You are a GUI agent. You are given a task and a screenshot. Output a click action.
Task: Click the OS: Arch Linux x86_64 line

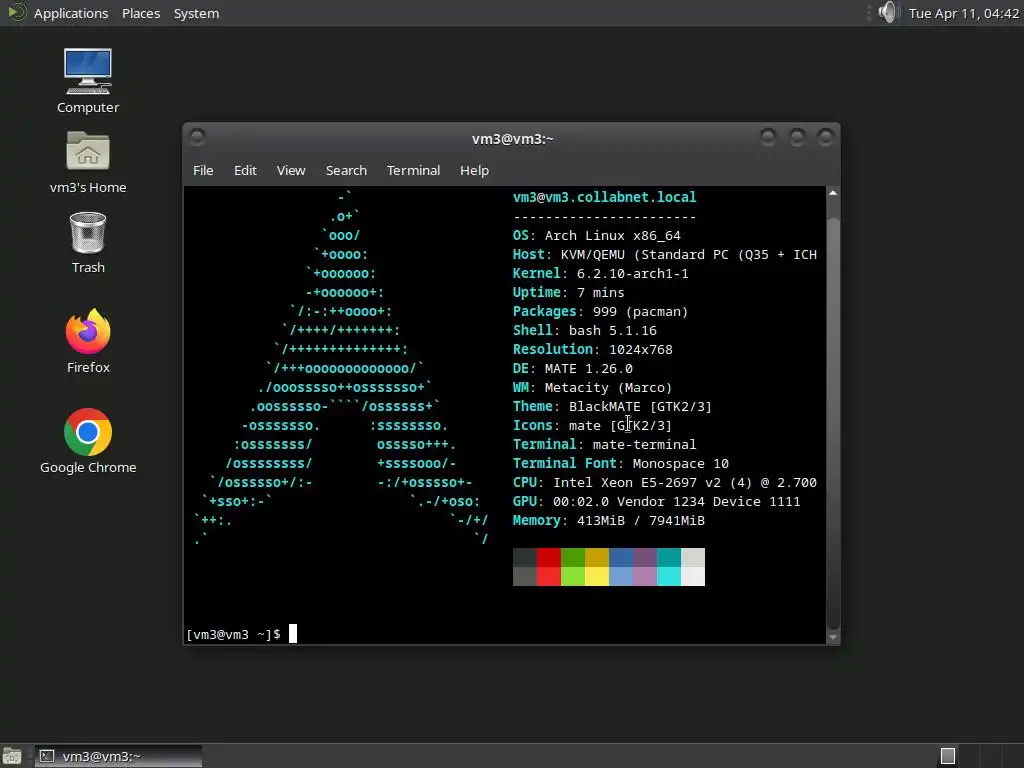597,236
